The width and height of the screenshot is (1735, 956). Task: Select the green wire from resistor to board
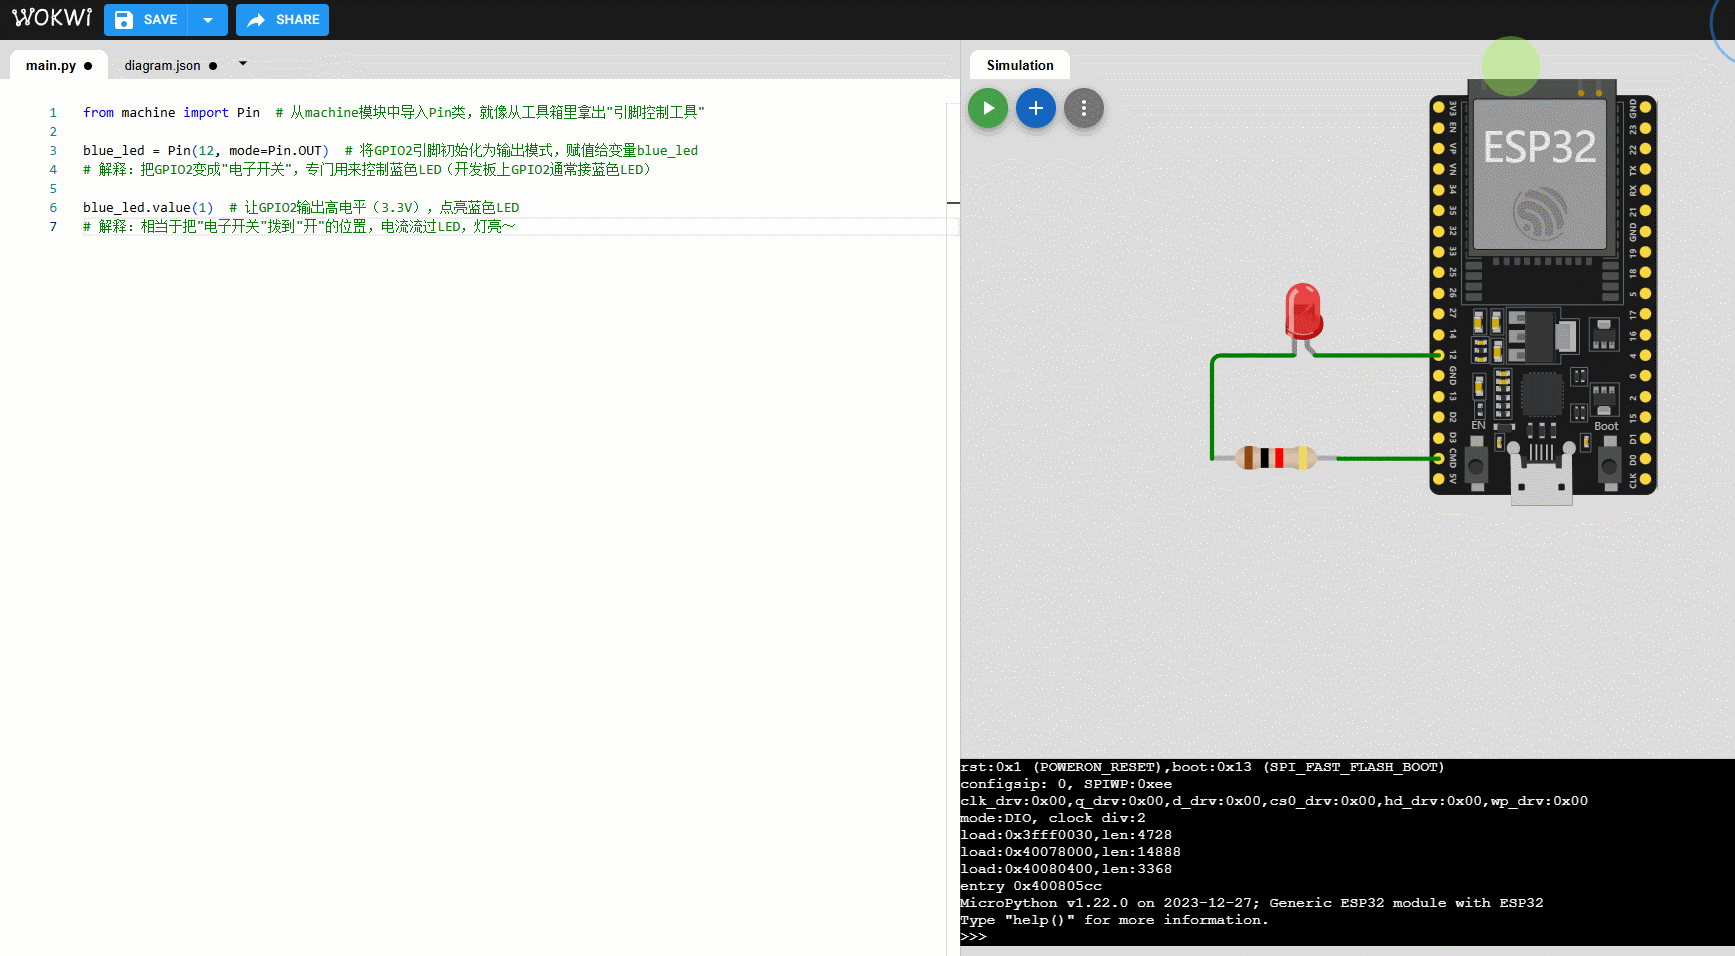[x=1388, y=459]
